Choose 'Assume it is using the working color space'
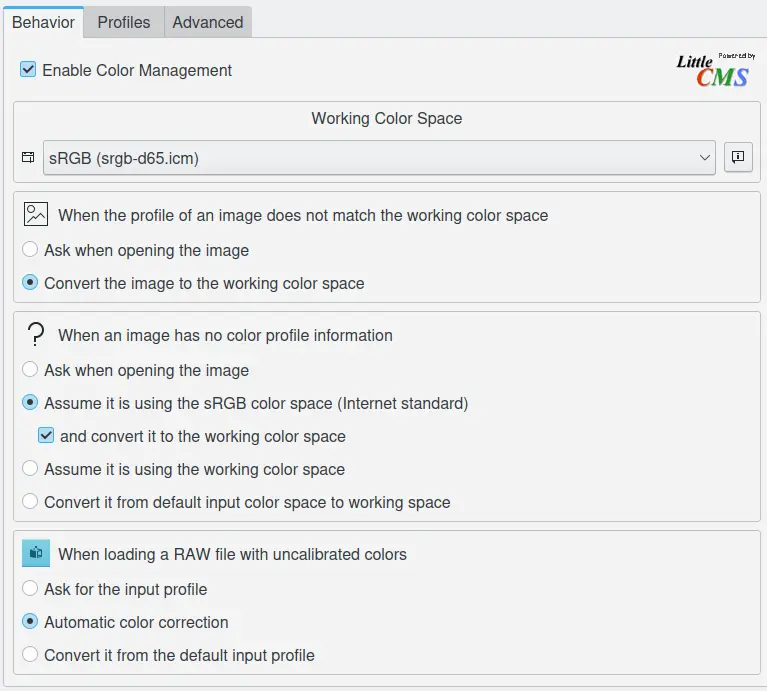Screen dimensions: 767x691 [31, 469]
